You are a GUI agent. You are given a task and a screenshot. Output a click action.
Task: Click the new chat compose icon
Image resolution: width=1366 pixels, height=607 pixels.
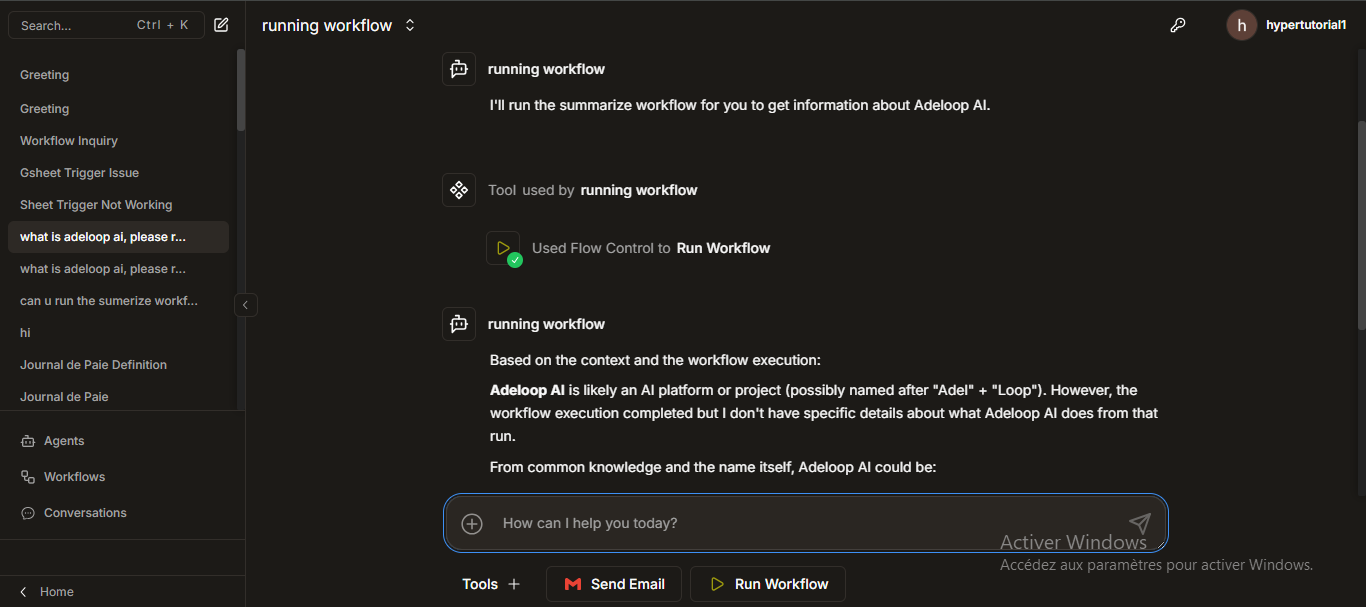(221, 25)
